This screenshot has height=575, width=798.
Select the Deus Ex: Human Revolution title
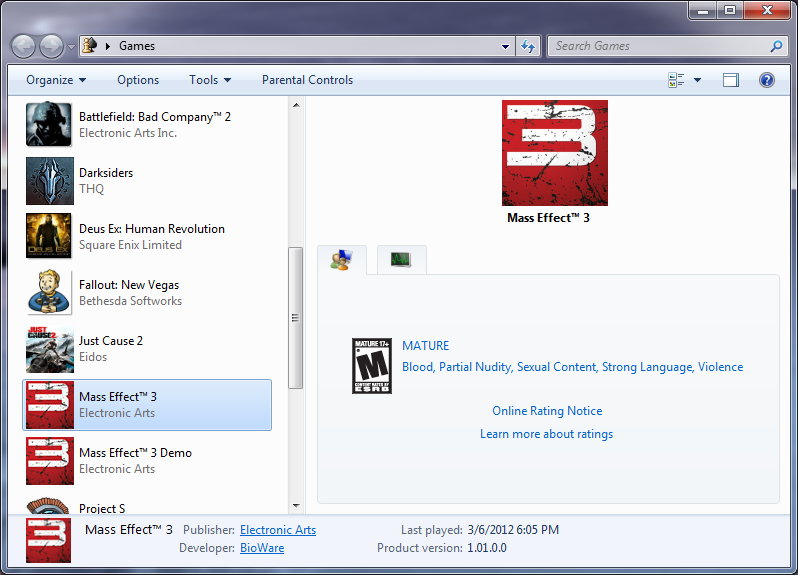pyautogui.click(x=152, y=229)
